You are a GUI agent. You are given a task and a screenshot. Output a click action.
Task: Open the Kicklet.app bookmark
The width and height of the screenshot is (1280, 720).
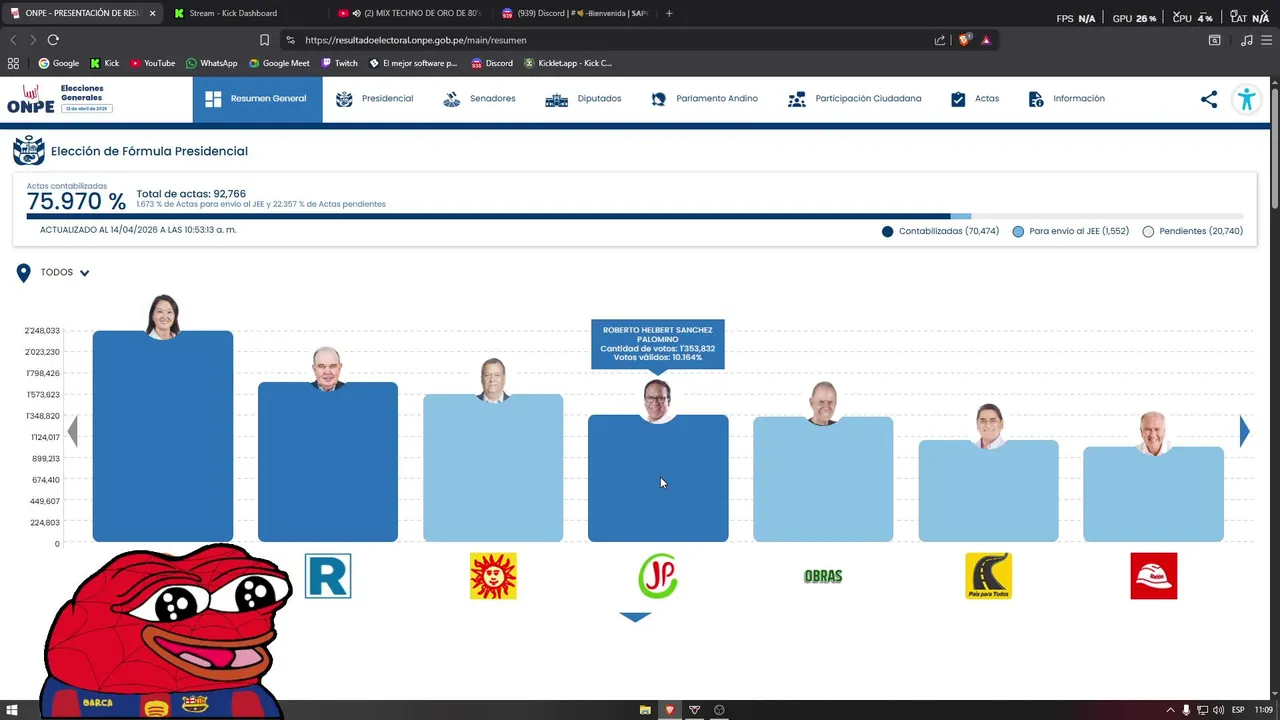[x=568, y=63]
